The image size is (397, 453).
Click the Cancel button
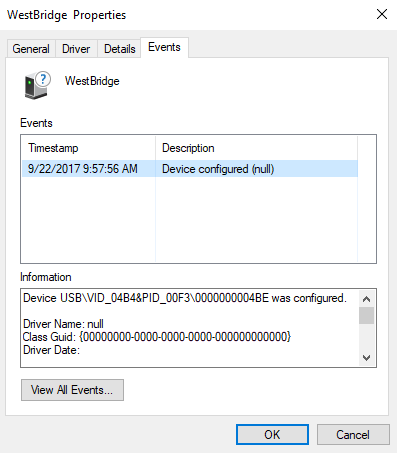click(353, 434)
